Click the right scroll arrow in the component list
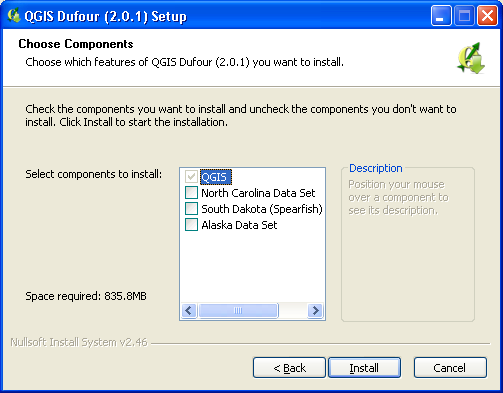The height and width of the screenshot is (393, 503). (315, 311)
